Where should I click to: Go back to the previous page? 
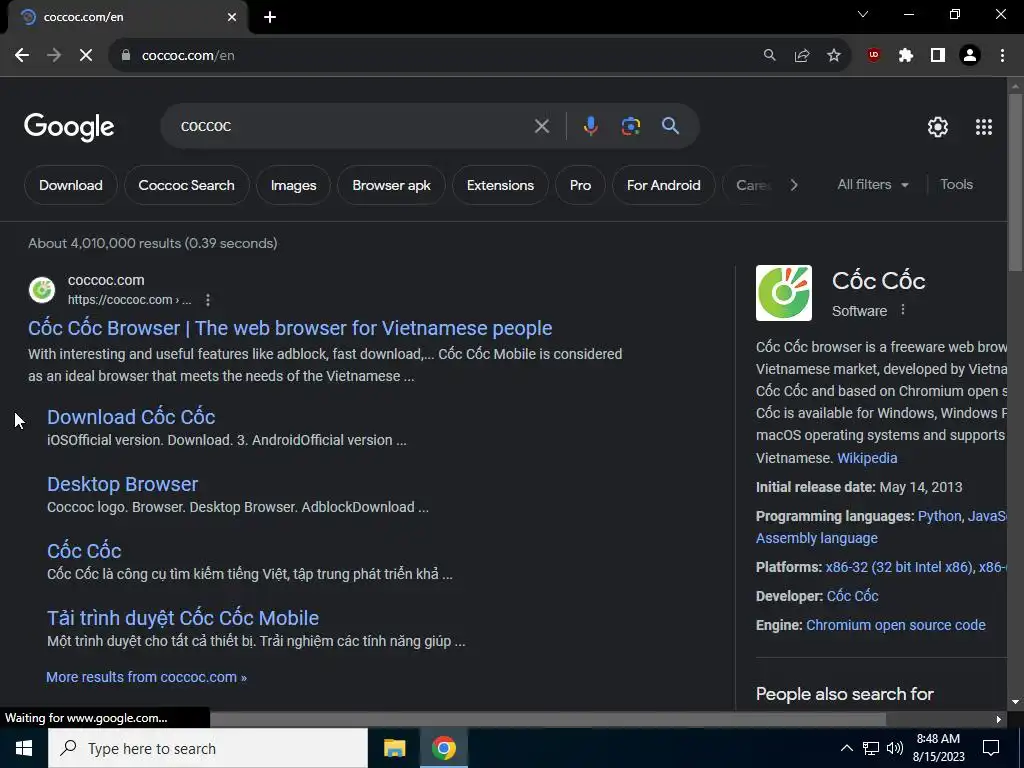[x=22, y=56]
